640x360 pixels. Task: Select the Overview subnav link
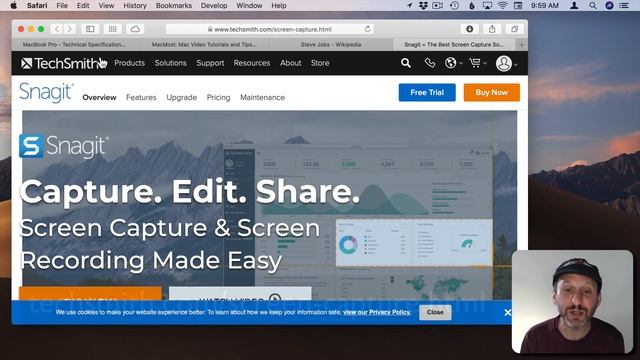[x=99, y=97]
